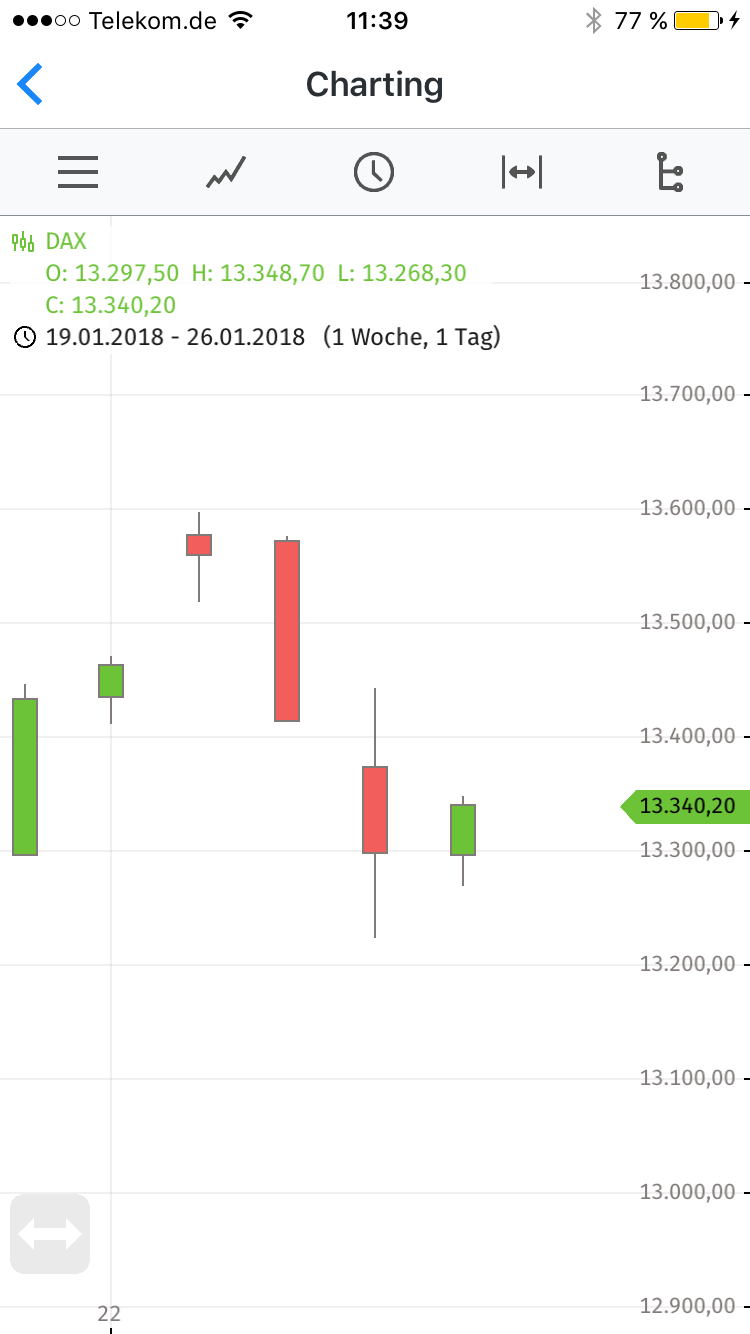
Task: Select the red candle with the long lower wick
Action: (375, 810)
